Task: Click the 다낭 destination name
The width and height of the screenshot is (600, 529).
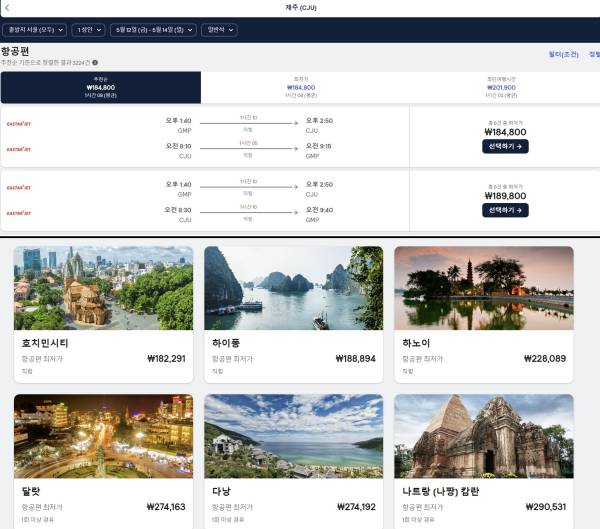Action: (222, 491)
